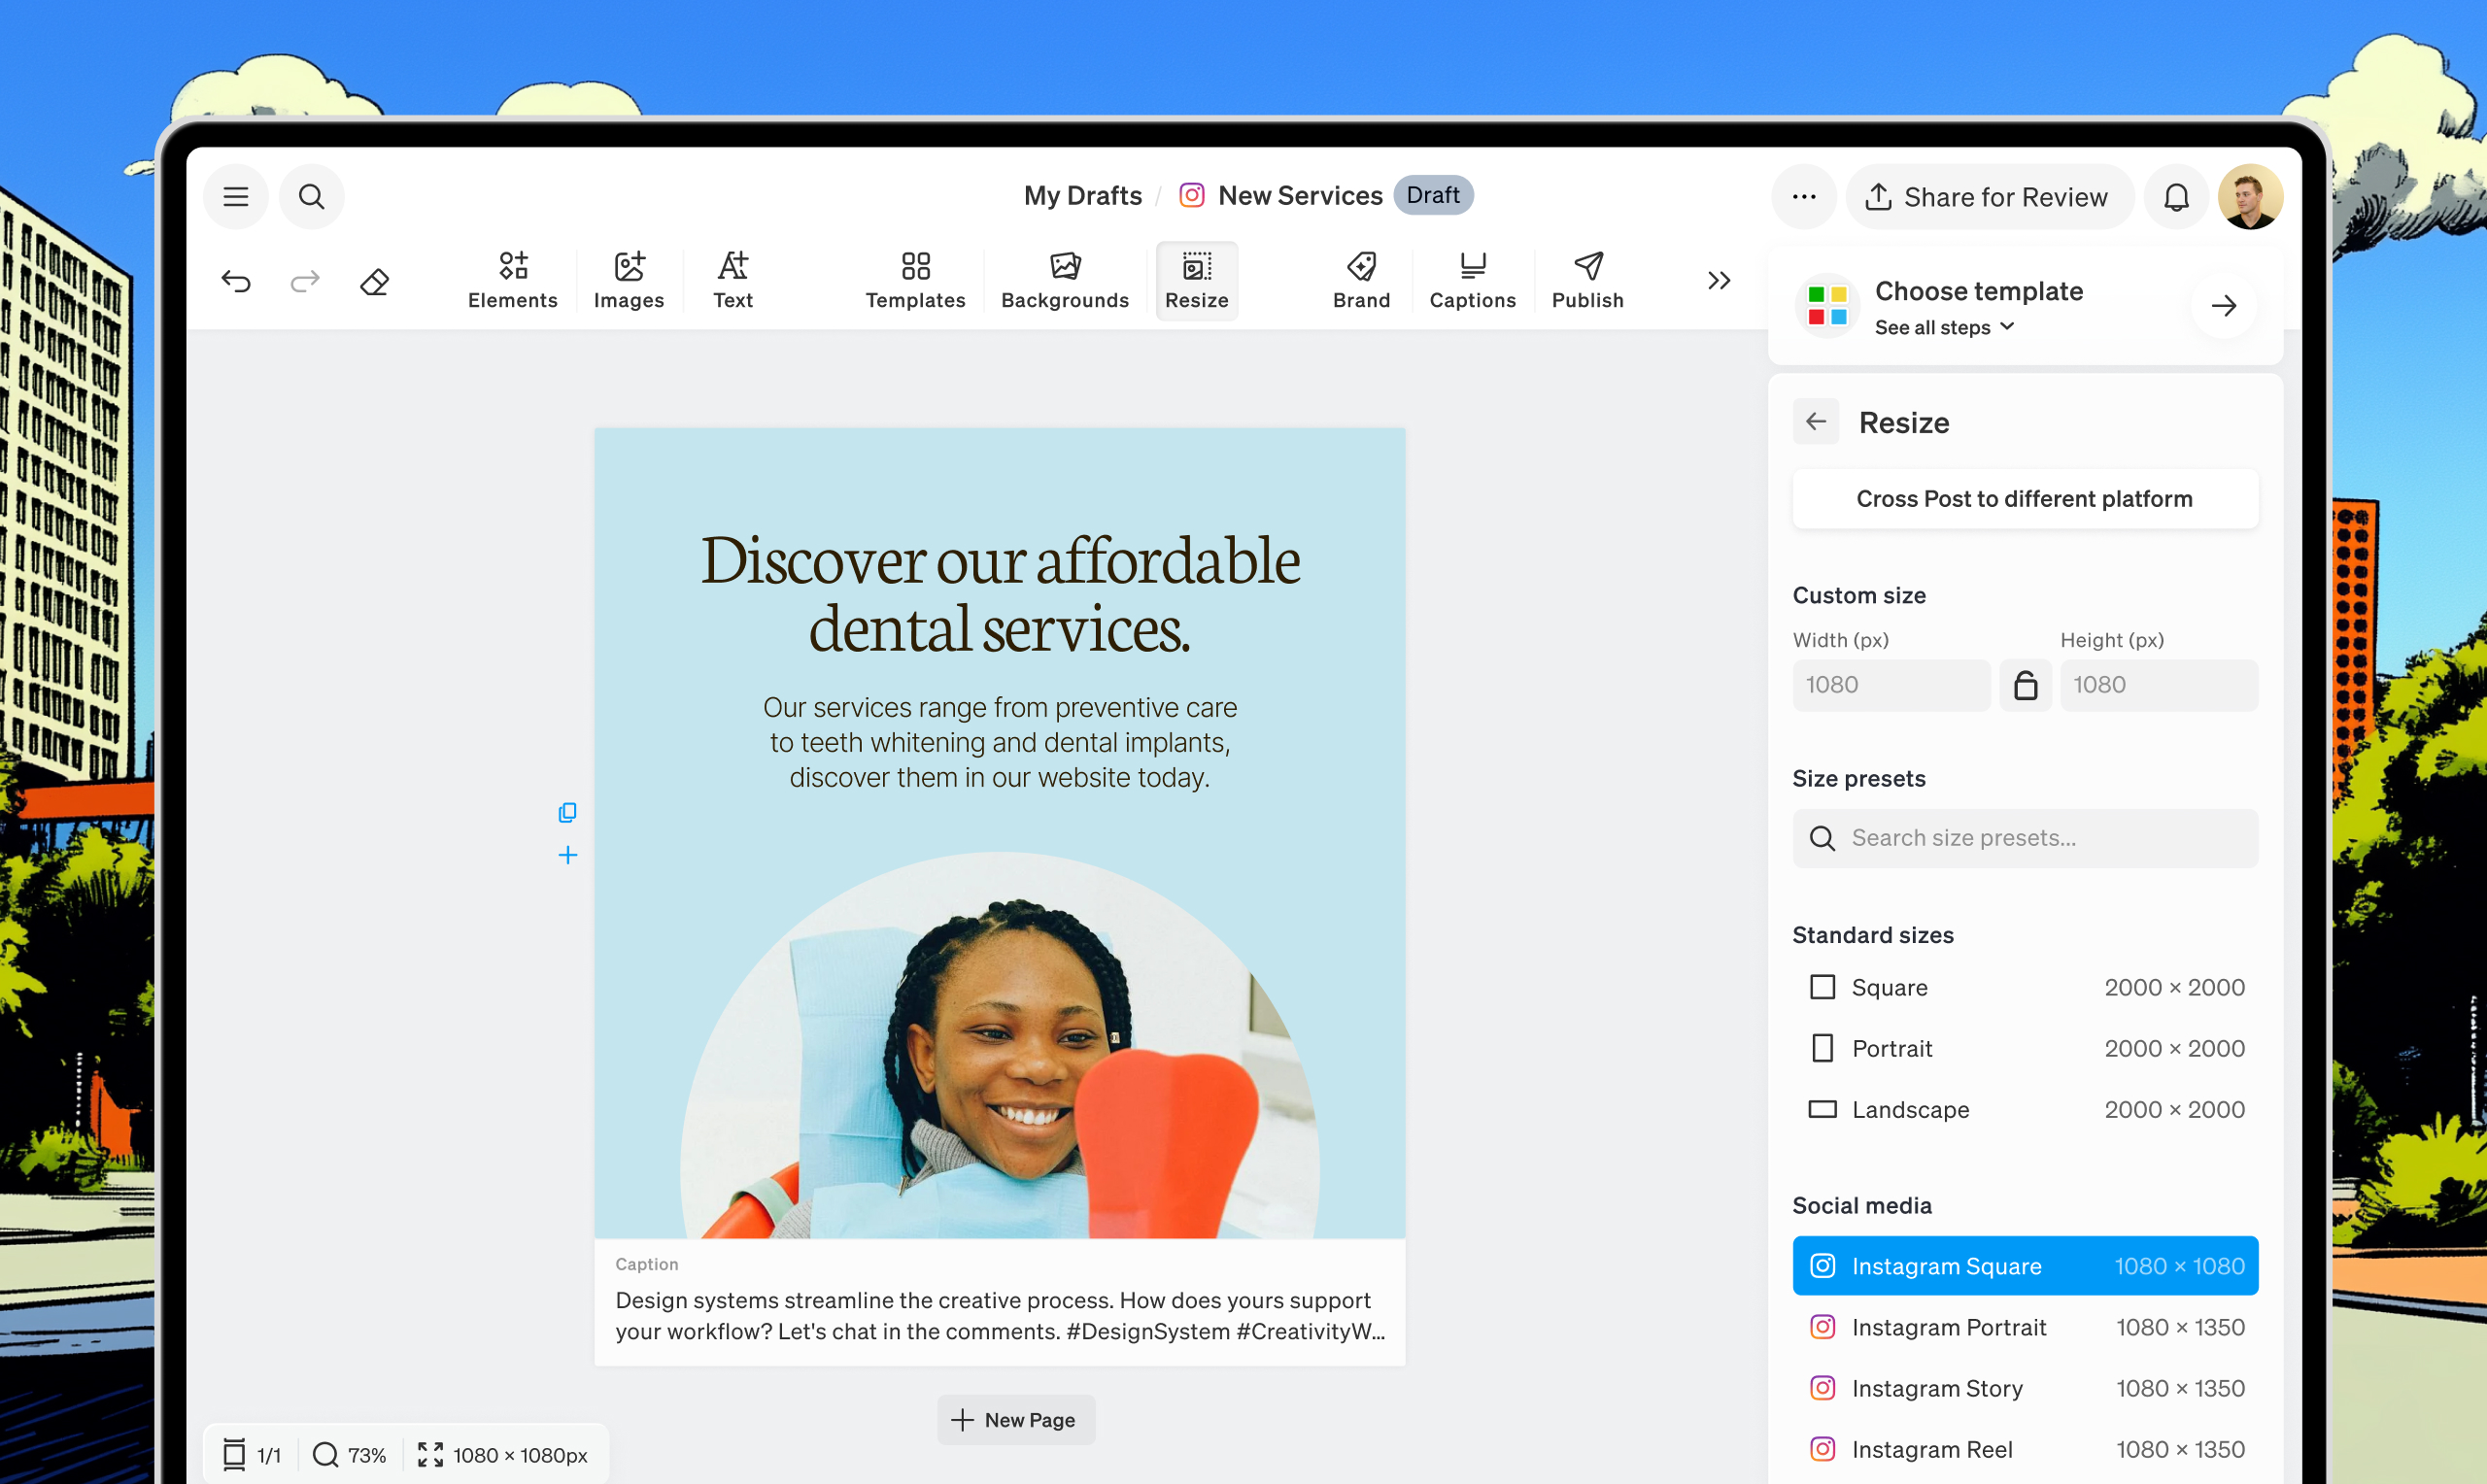Click the Width (px) input field
Image resolution: width=2487 pixels, height=1484 pixels.
[1891, 685]
